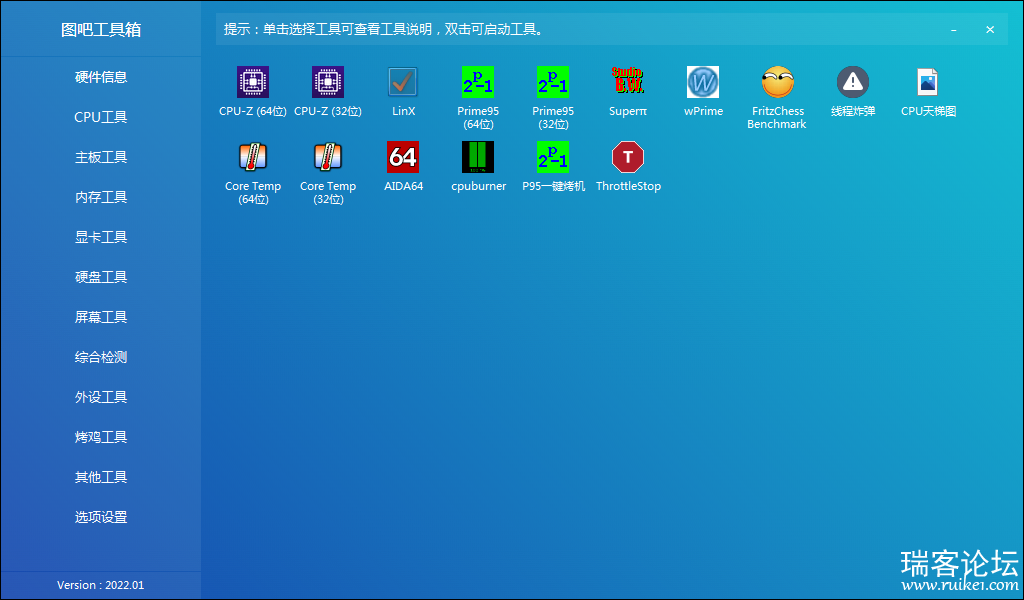The width and height of the screenshot is (1024, 600).
Task: Pick the FritzChess Benchmark icon
Action: [778, 82]
